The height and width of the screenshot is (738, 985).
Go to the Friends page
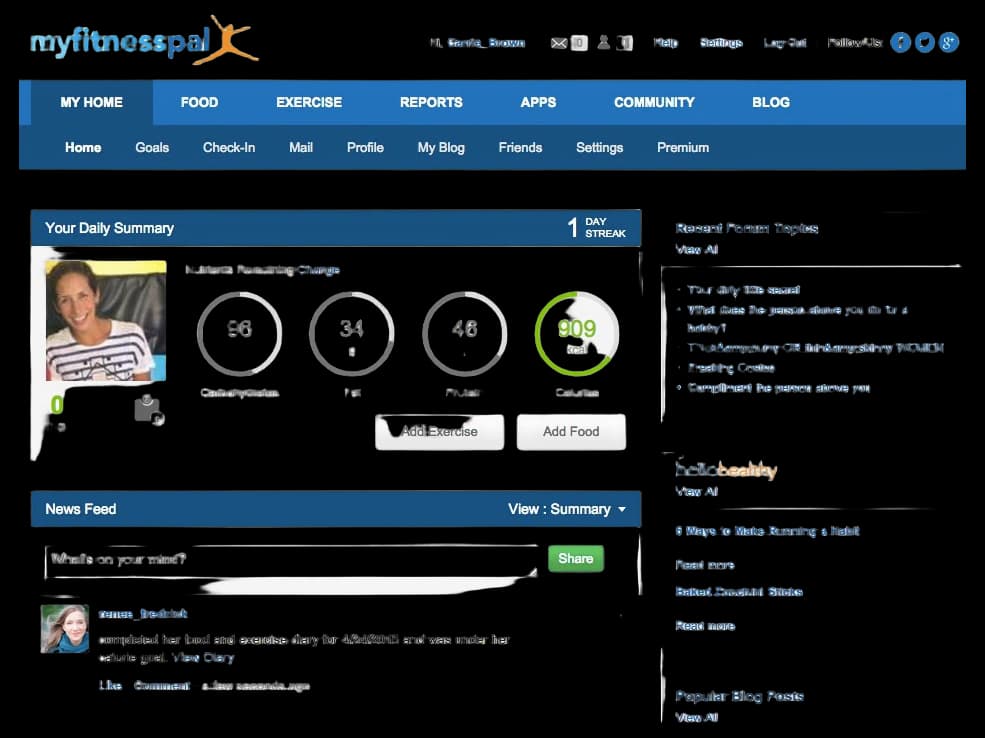[x=520, y=148]
